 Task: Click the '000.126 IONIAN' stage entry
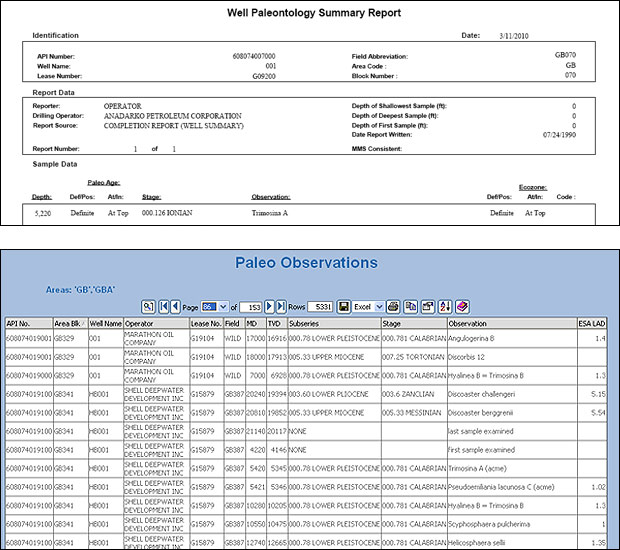click(167, 213)
